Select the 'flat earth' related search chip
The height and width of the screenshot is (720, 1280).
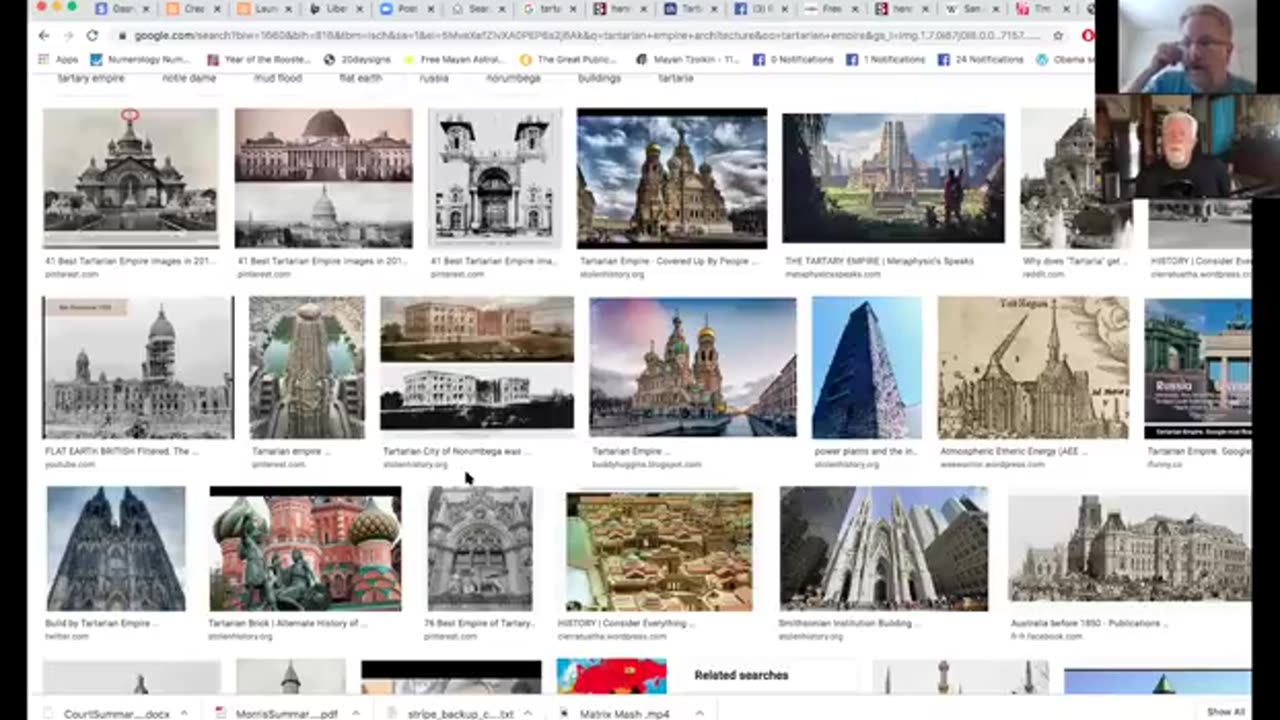(x=361, y=78)
